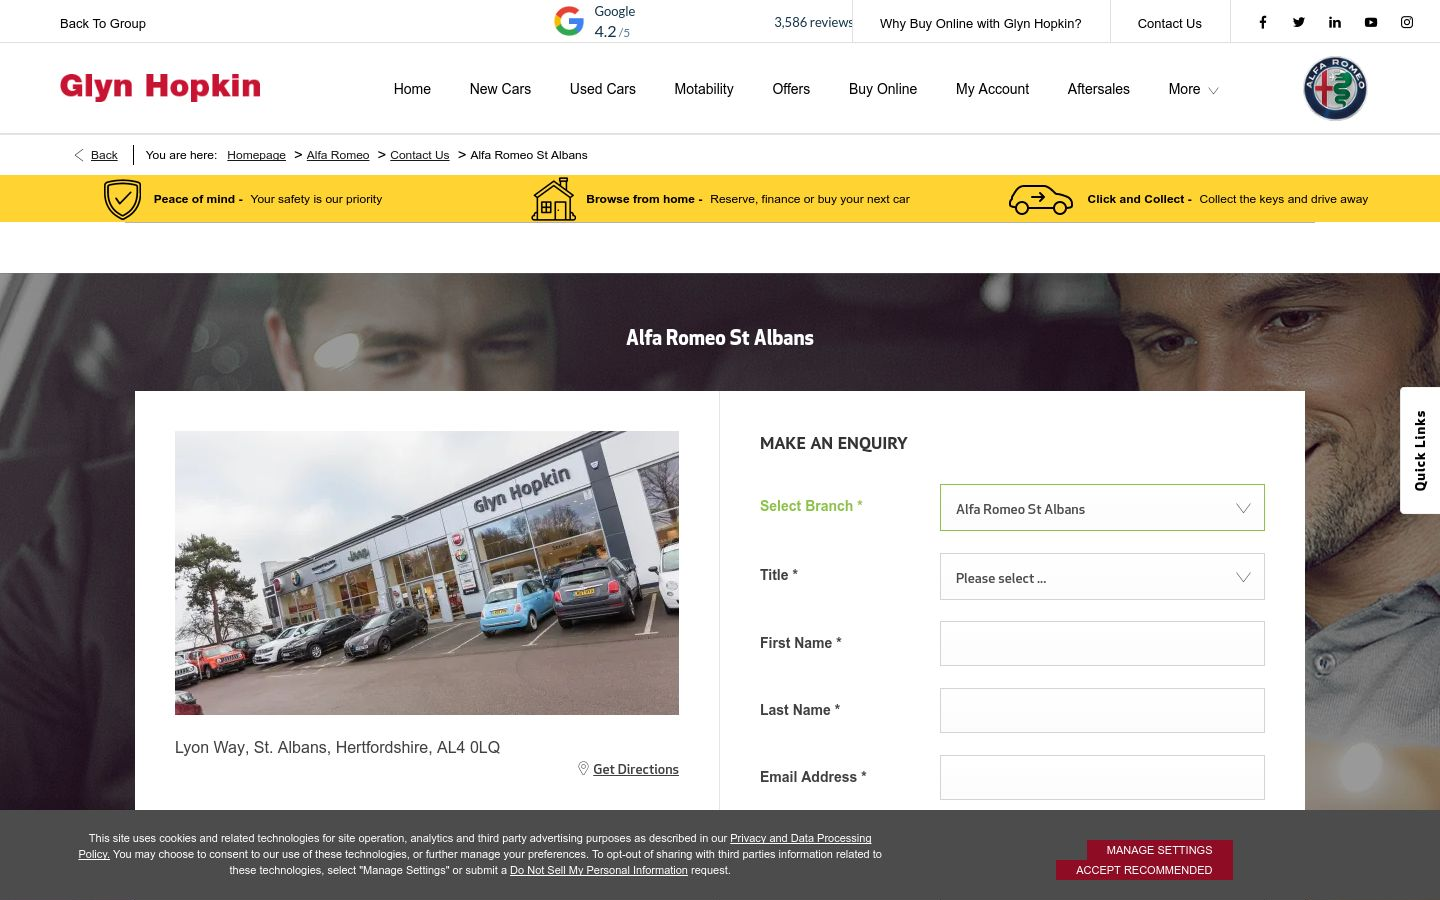Viewport: 1440px width, 900px height.
Task: Click Accept Recommended cookie button
Action: point(1144,870)
